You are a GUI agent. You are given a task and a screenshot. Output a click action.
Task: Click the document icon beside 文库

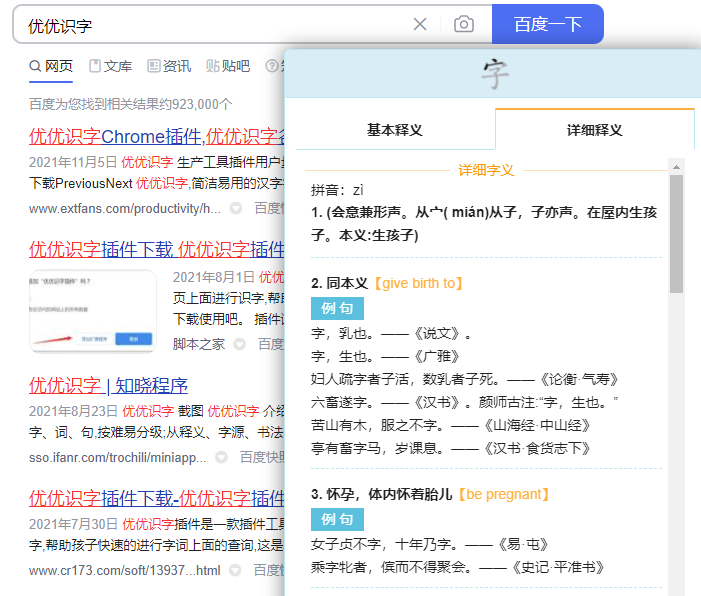point(95,66)
